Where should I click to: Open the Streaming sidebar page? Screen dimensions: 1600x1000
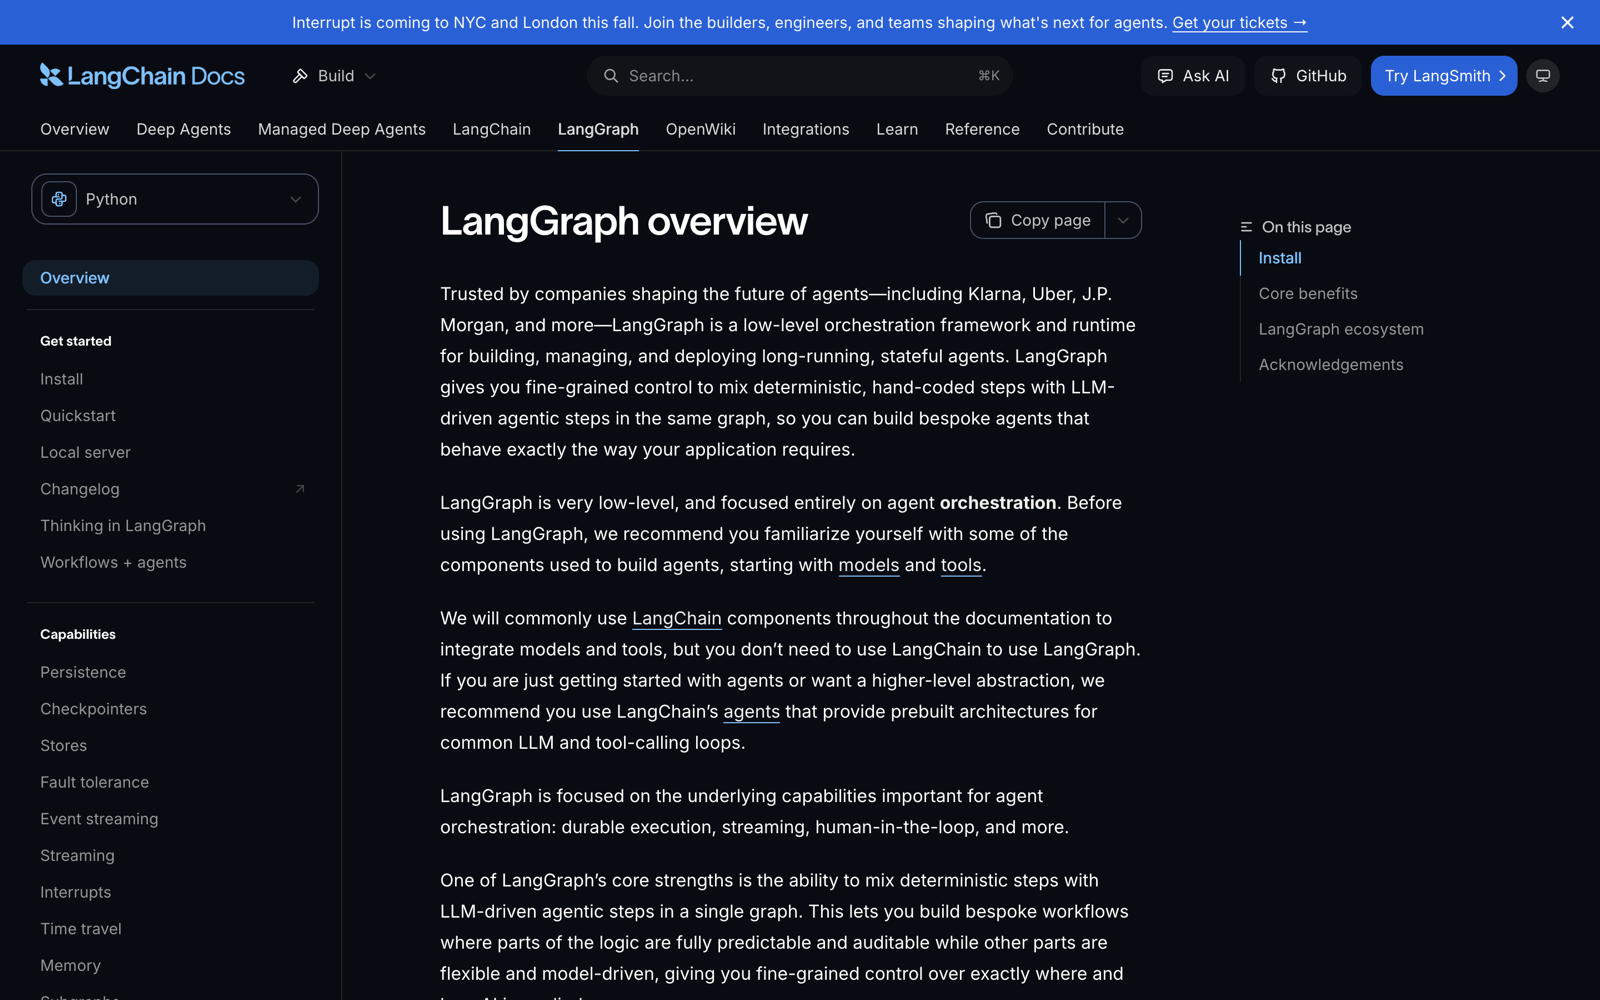pyautogui.click(x=77, y=856)
